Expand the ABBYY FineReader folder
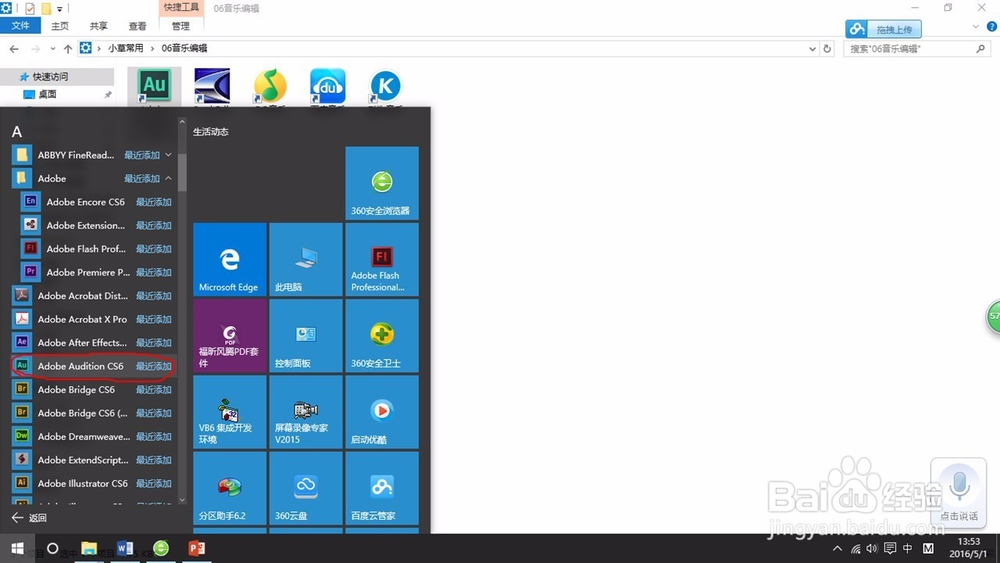Viewport: 1000px width, 563px height. [x=92, y=155]
